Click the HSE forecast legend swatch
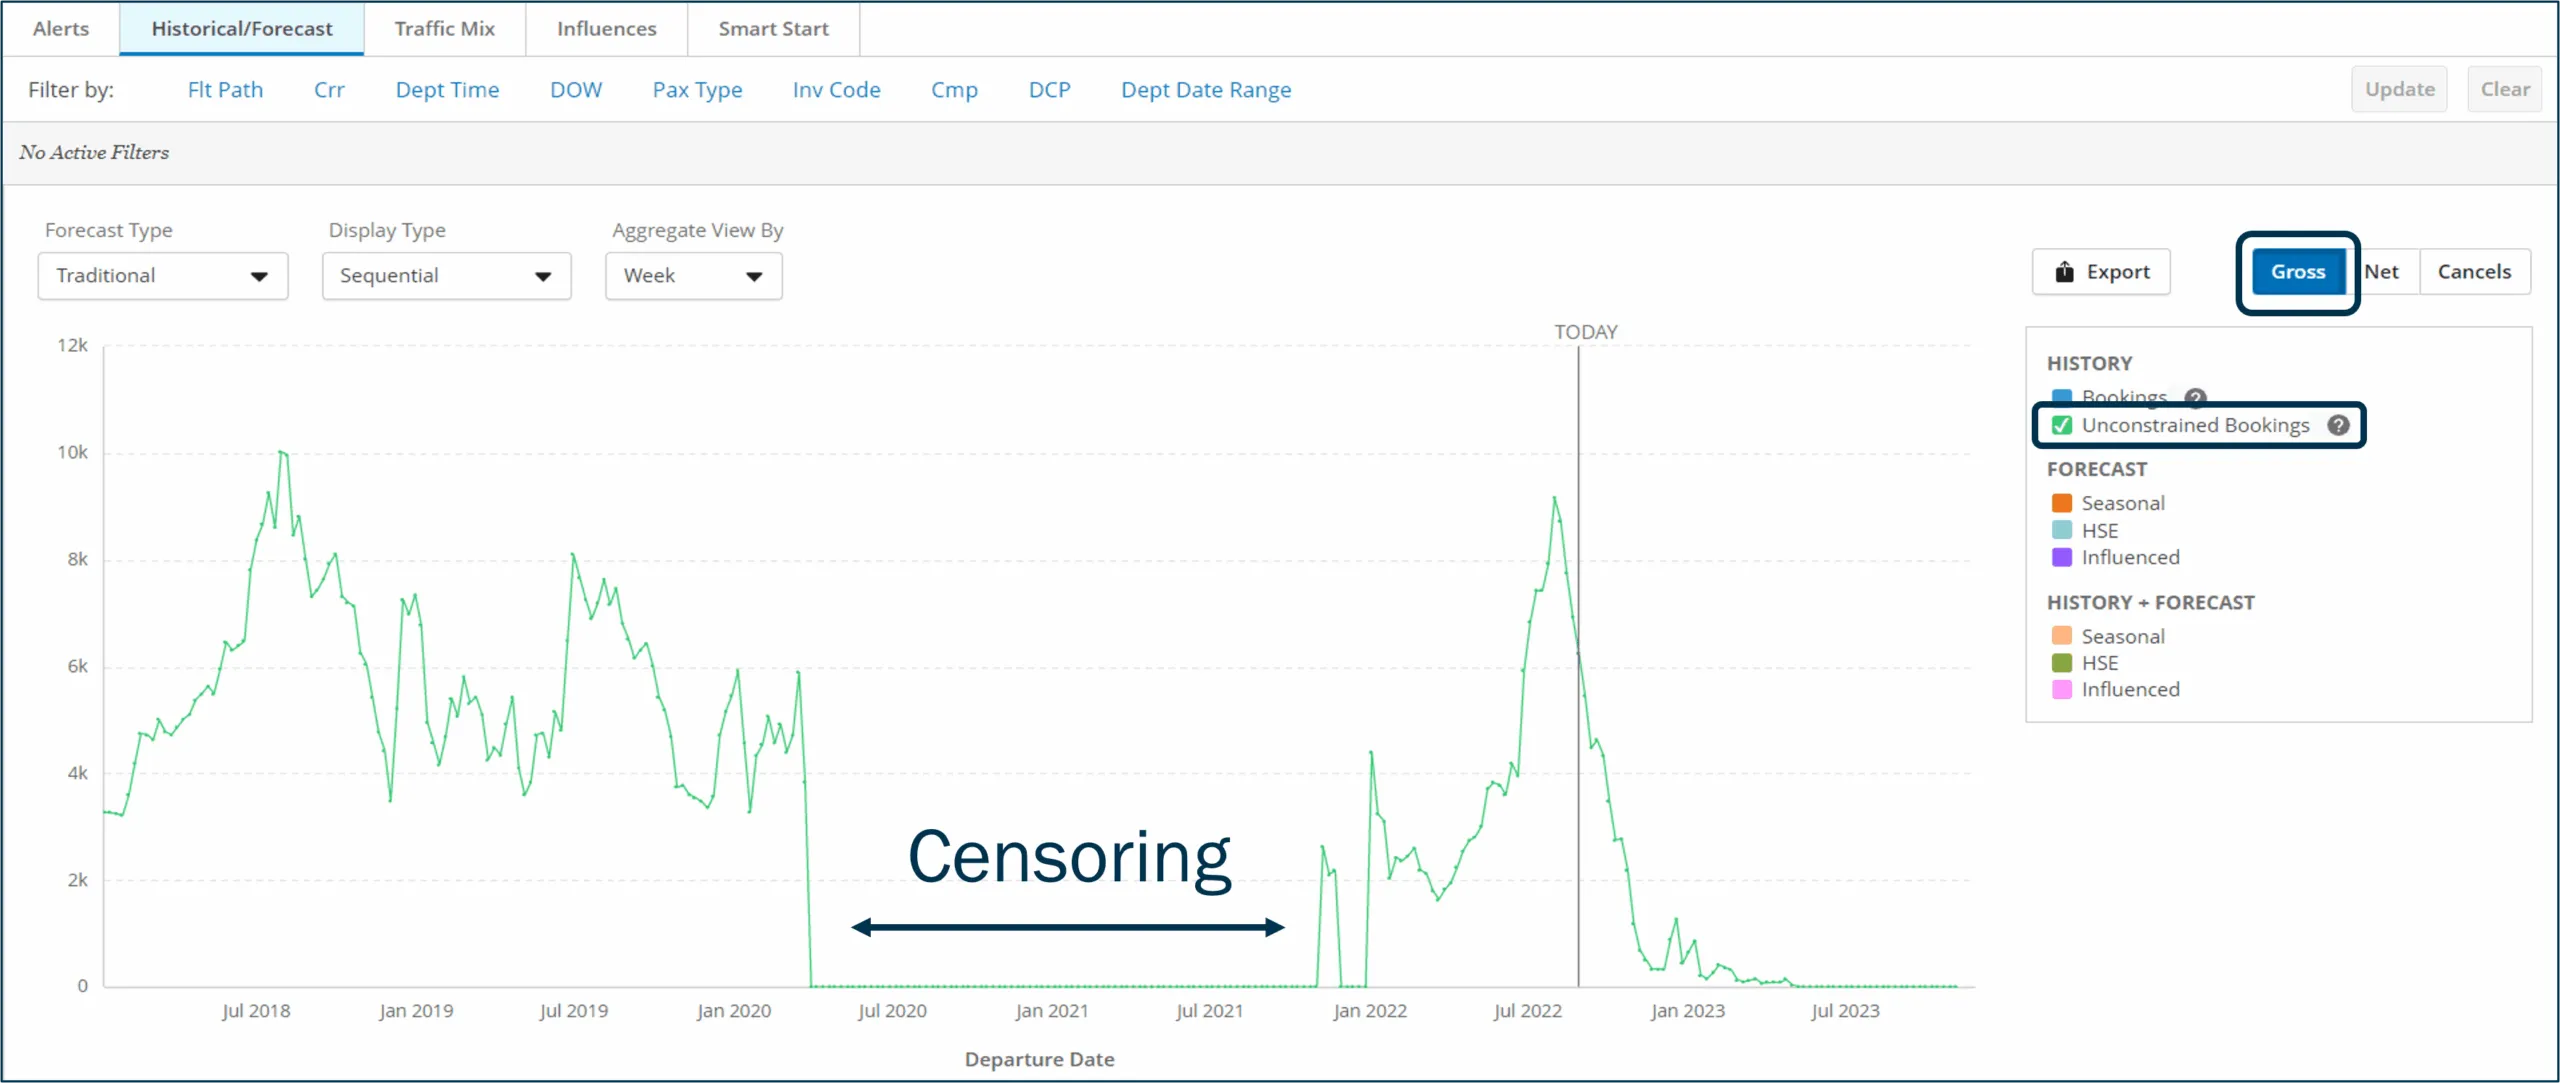The width and height of the screenshot is (2560, 1083). coord(2062,530)
